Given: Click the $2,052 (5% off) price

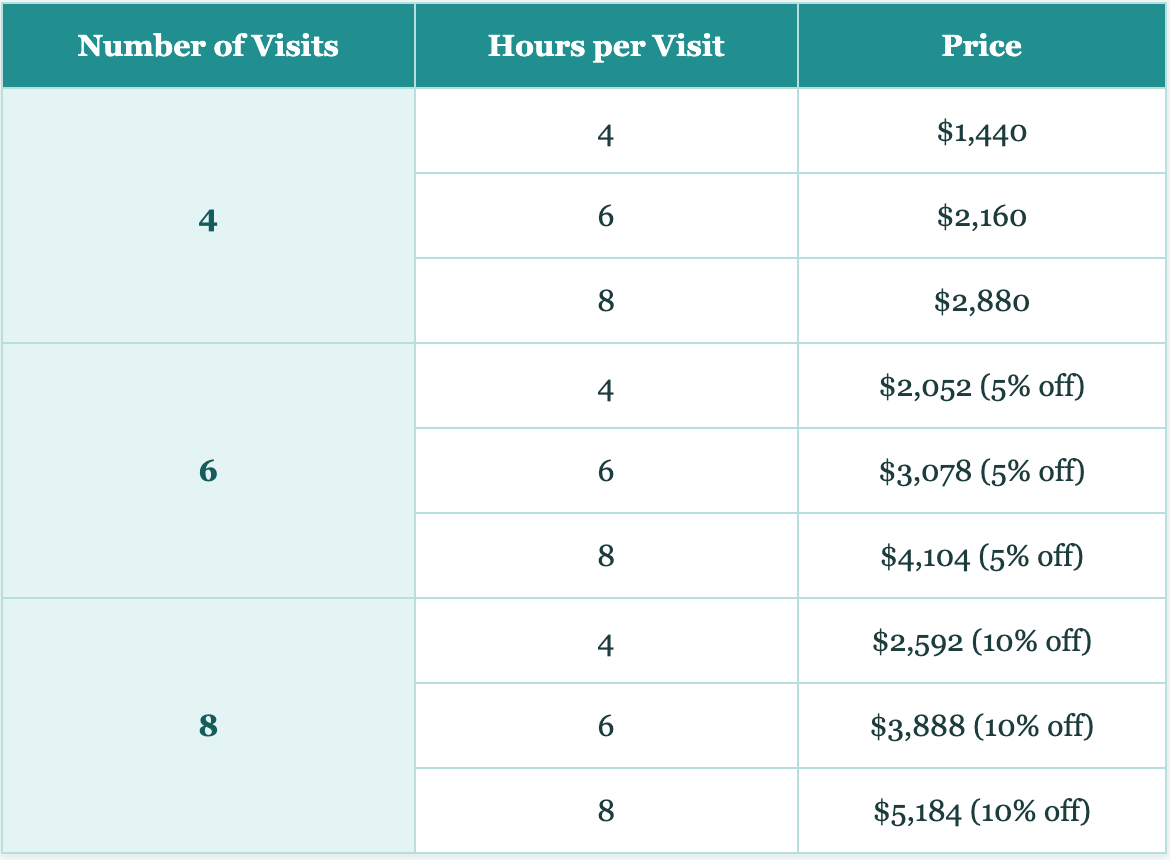Looking at the screenshot, I should tap(981, 386).
